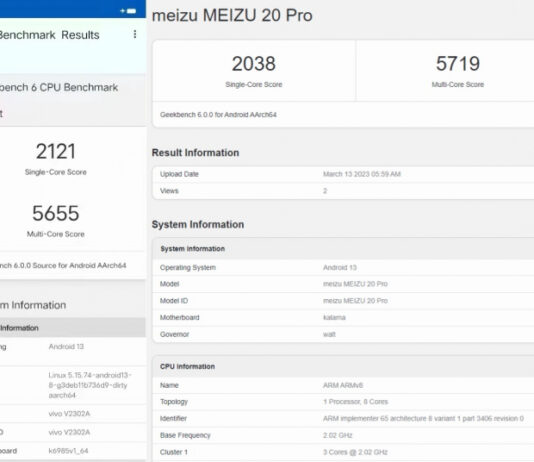The height and width of the screenshot is (462, 534).
Task: Click the large 'System Information' section heading
Action: pos(198,224)
